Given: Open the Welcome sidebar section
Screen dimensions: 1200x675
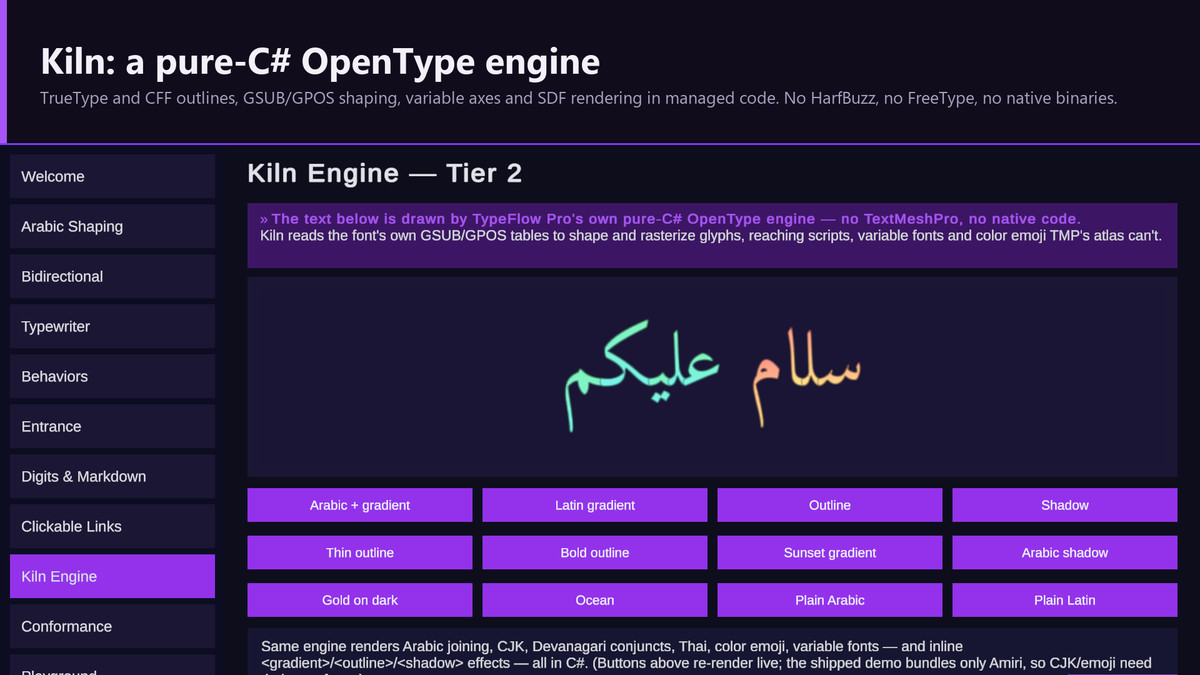Looking at the screenshot, I should coord(112,176).
